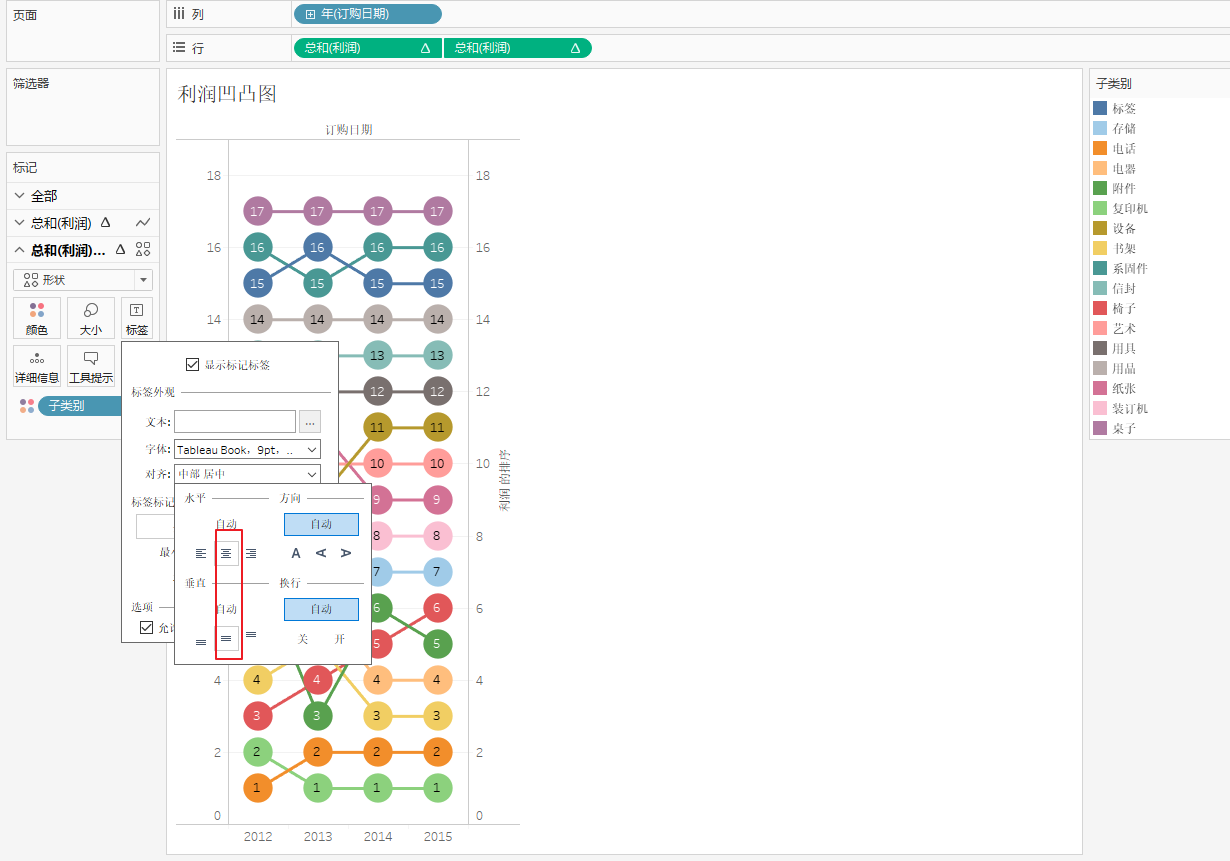The height and width of the screenshot is (861, 1230).
Task: Click the 椅子 legend color swatch
Action: (x=1100, y=308)
